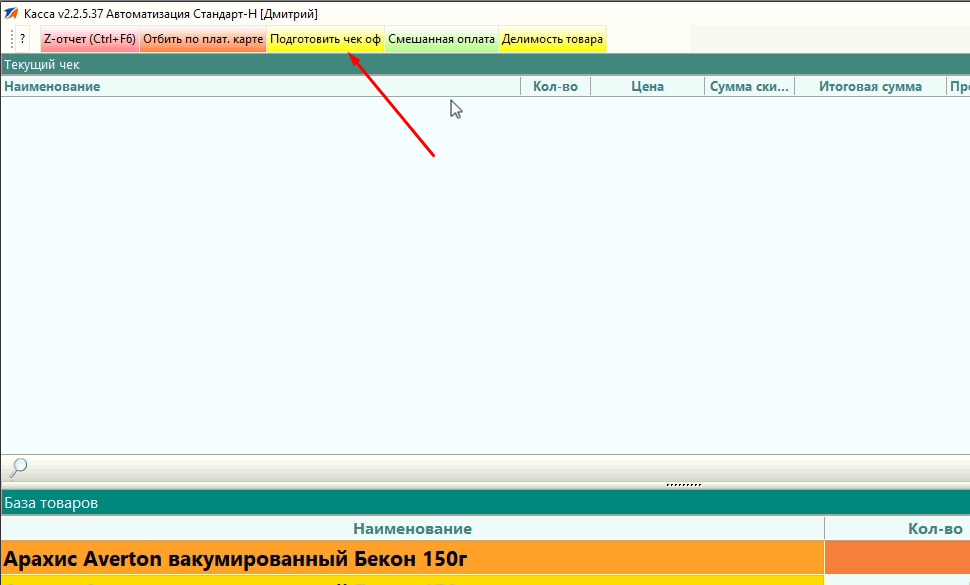Open the question mark help button
The width and height of the screenshot is (970, 585).
[x=22, y=39]
